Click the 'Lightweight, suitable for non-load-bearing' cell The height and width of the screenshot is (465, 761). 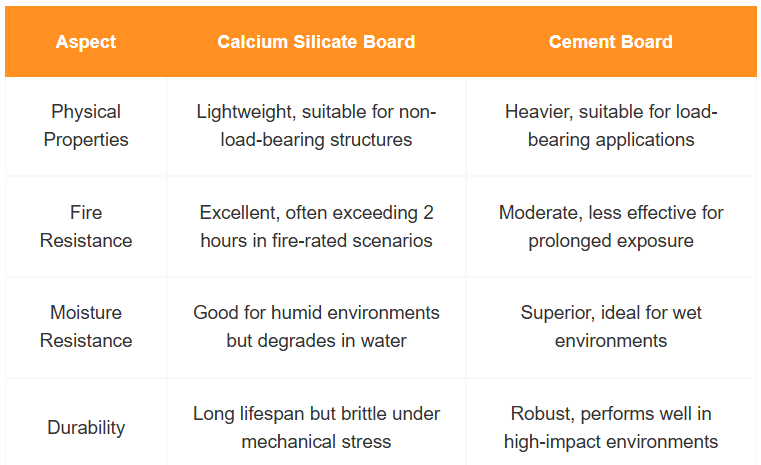pyautogui.click(x=316, y=126)
